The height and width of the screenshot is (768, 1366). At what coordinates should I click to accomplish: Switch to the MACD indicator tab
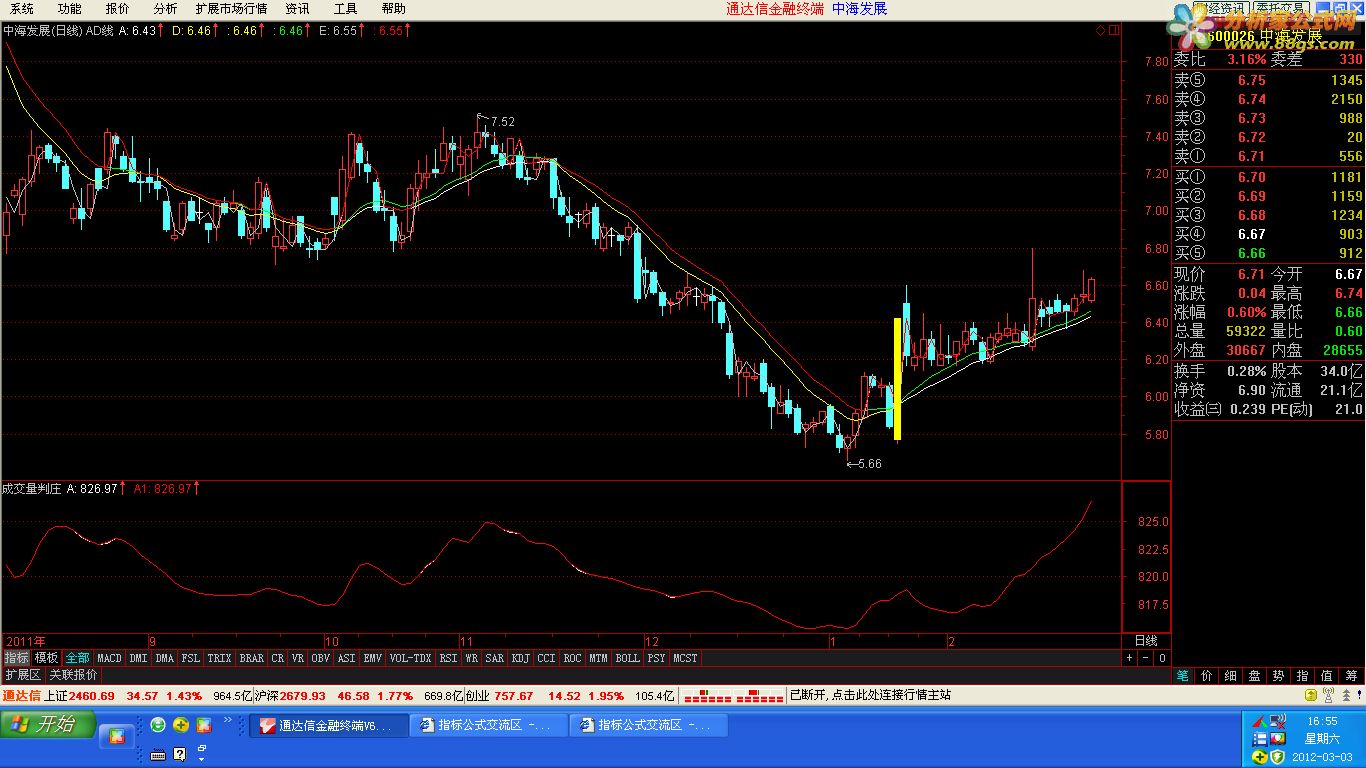[x=109, y=658]
